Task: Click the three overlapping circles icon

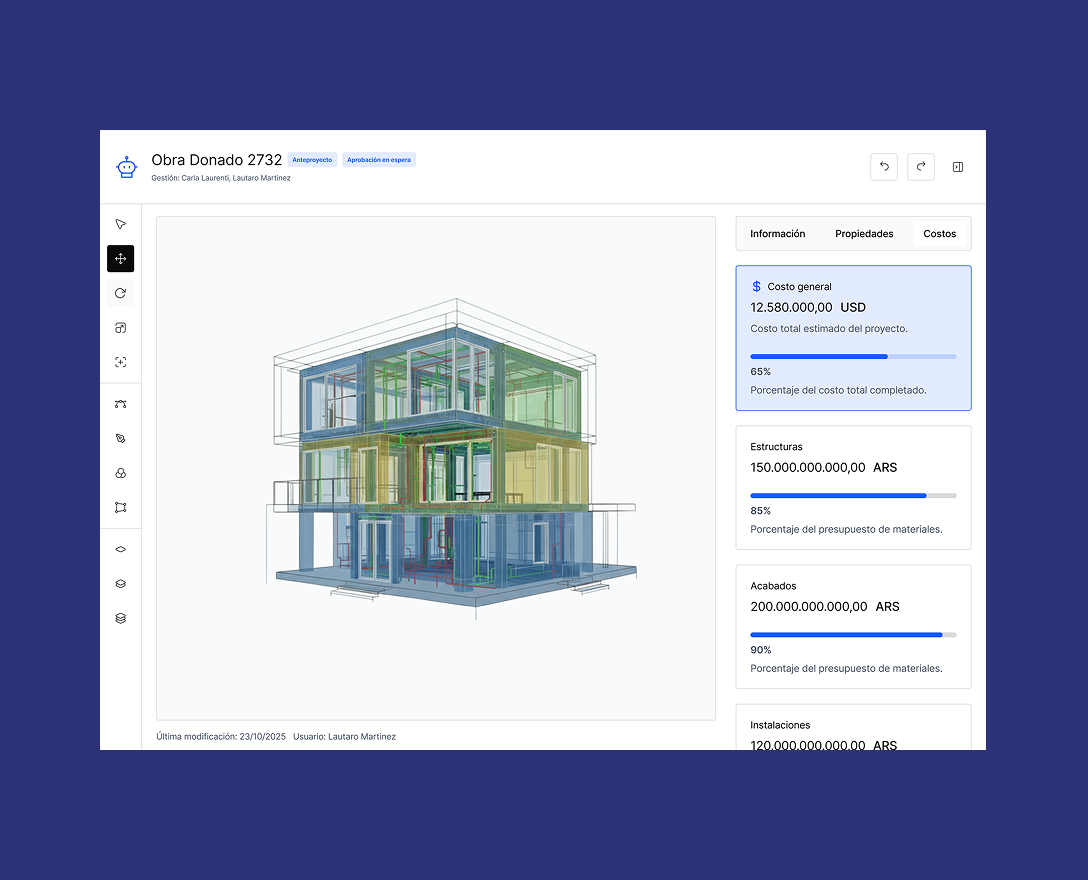Action: tap(120, 473)
